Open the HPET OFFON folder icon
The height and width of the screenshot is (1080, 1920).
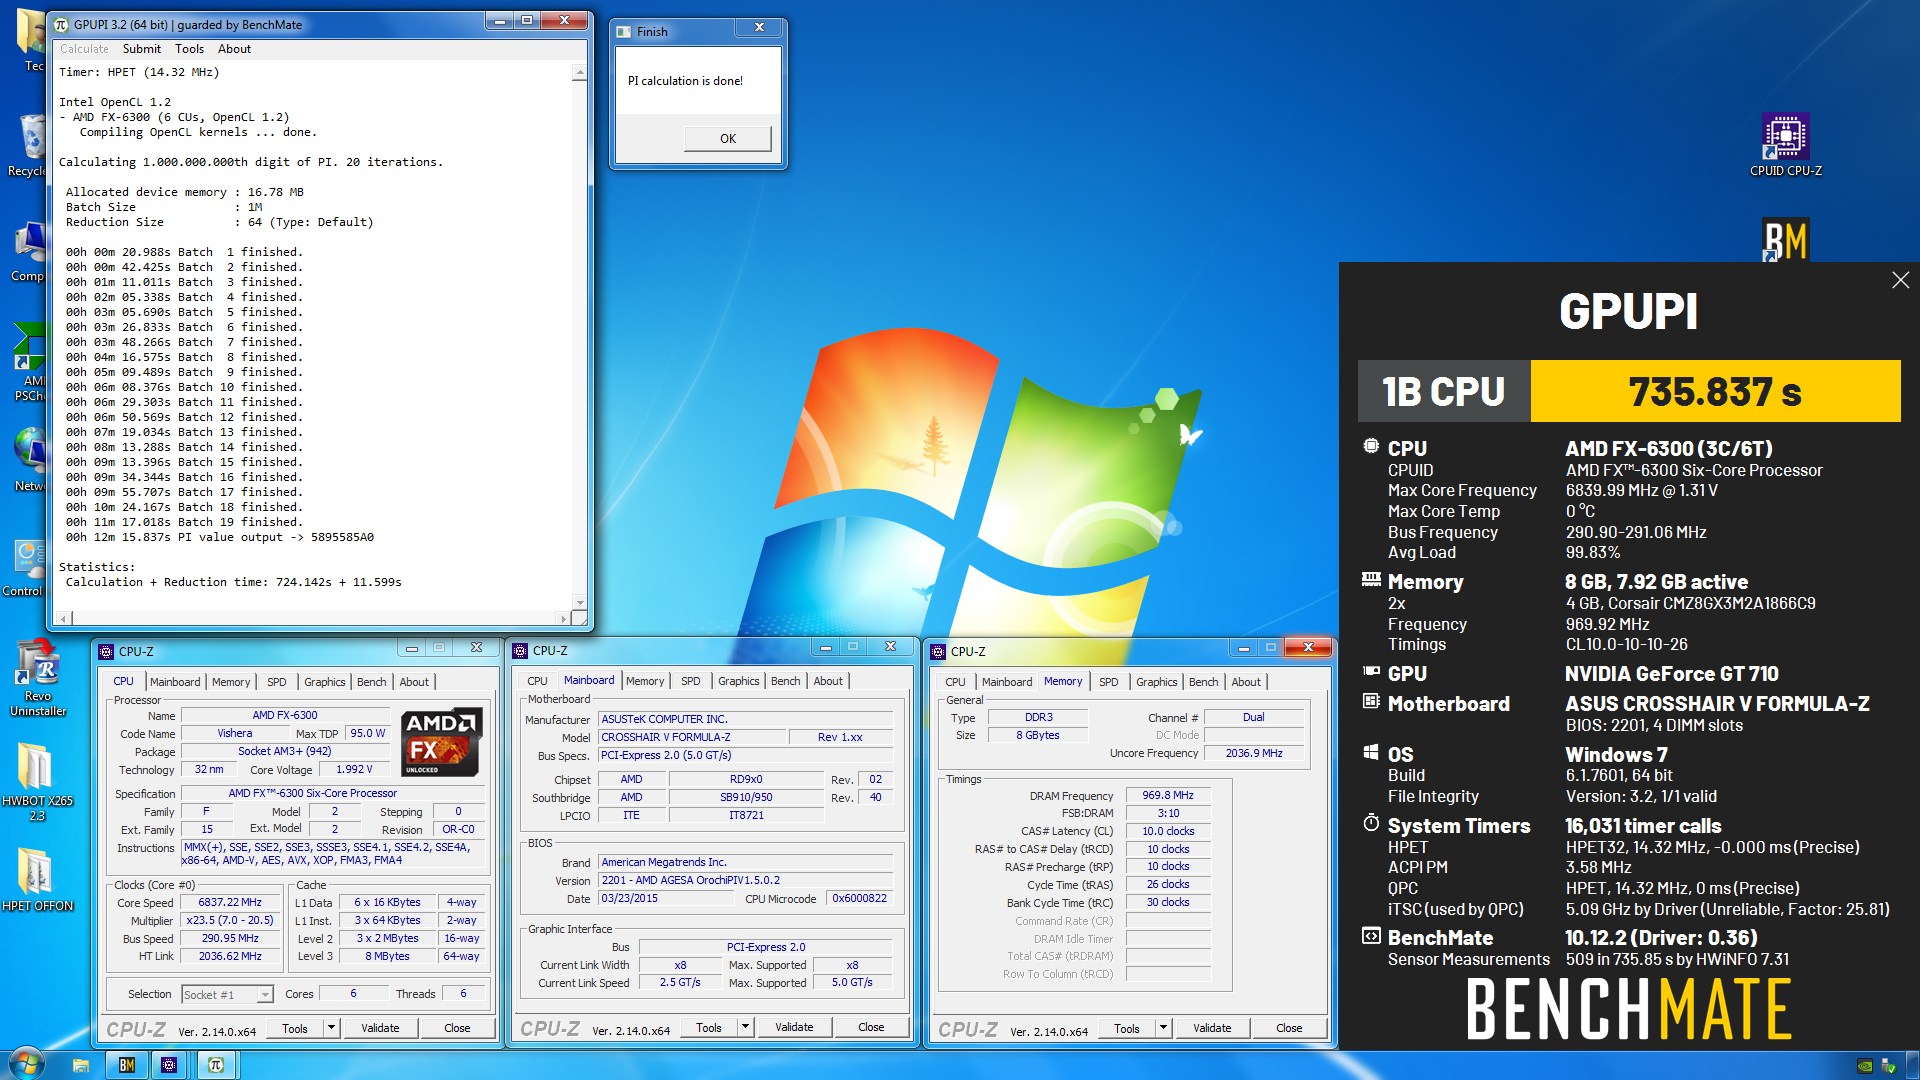tap(37, 880)
